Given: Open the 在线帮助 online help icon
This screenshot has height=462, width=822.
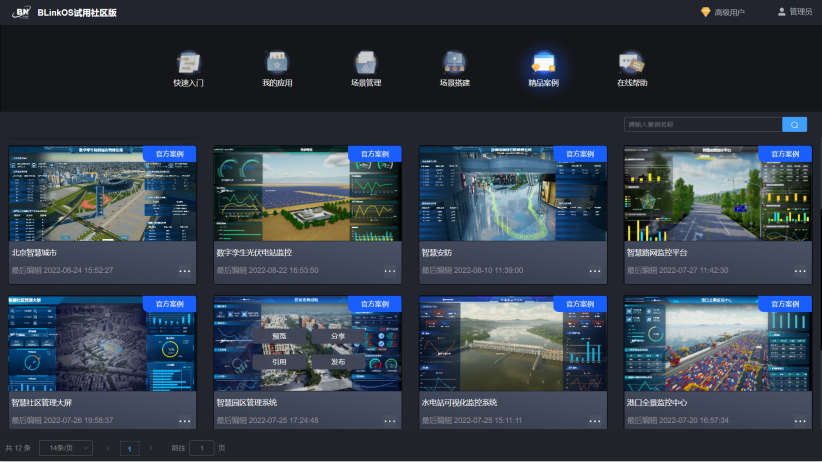Looking at the screenshot, I should coord(632,63).
